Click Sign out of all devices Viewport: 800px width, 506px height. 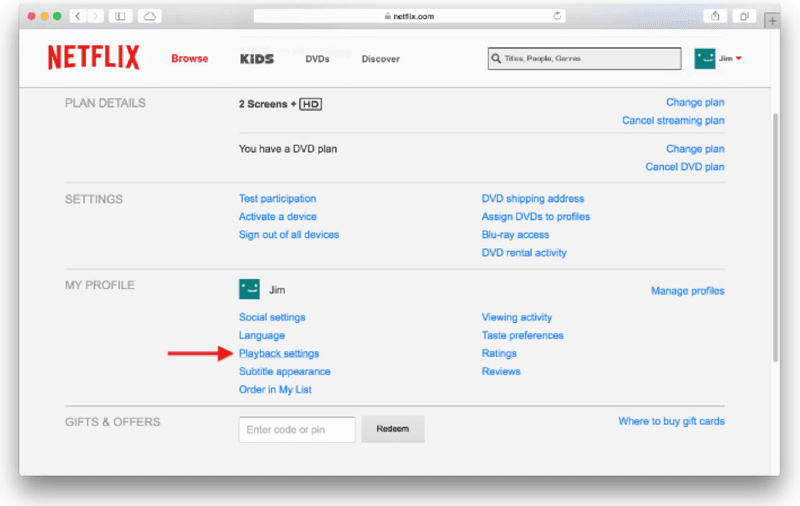(x=289, y=235)
